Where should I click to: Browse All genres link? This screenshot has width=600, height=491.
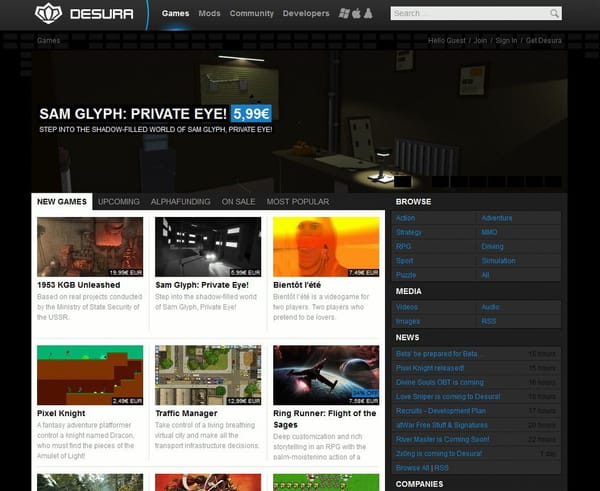pos(485,275)
